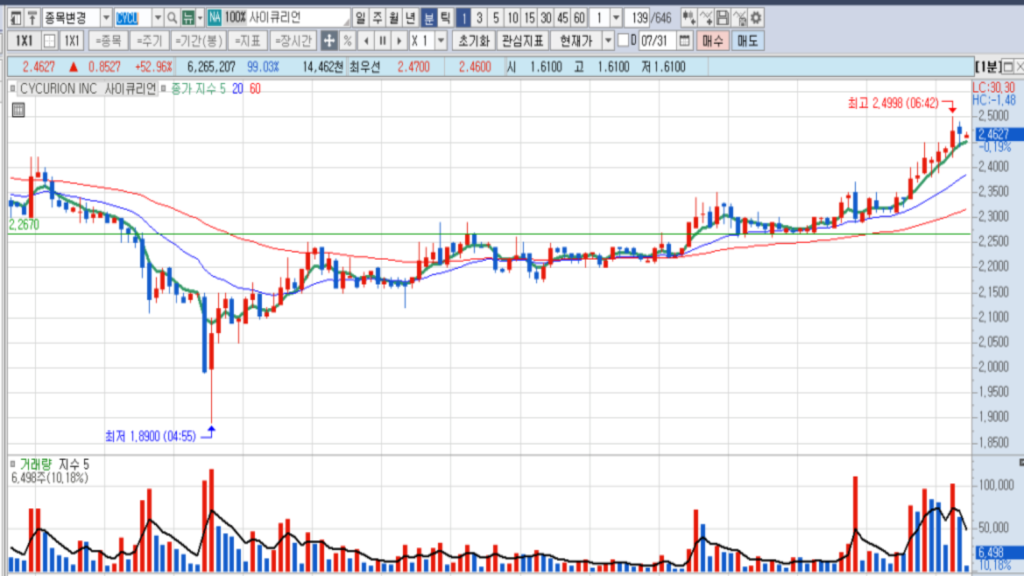The height and width of the screenshot is (576, 1024).
Task: Click the 거래량 legend marker square
Action: click(12, 464)
